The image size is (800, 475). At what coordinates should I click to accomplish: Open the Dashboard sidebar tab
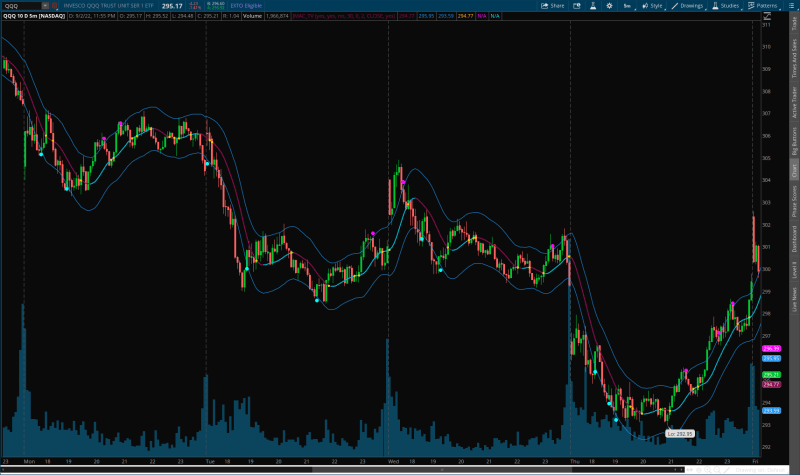[794, 239]
